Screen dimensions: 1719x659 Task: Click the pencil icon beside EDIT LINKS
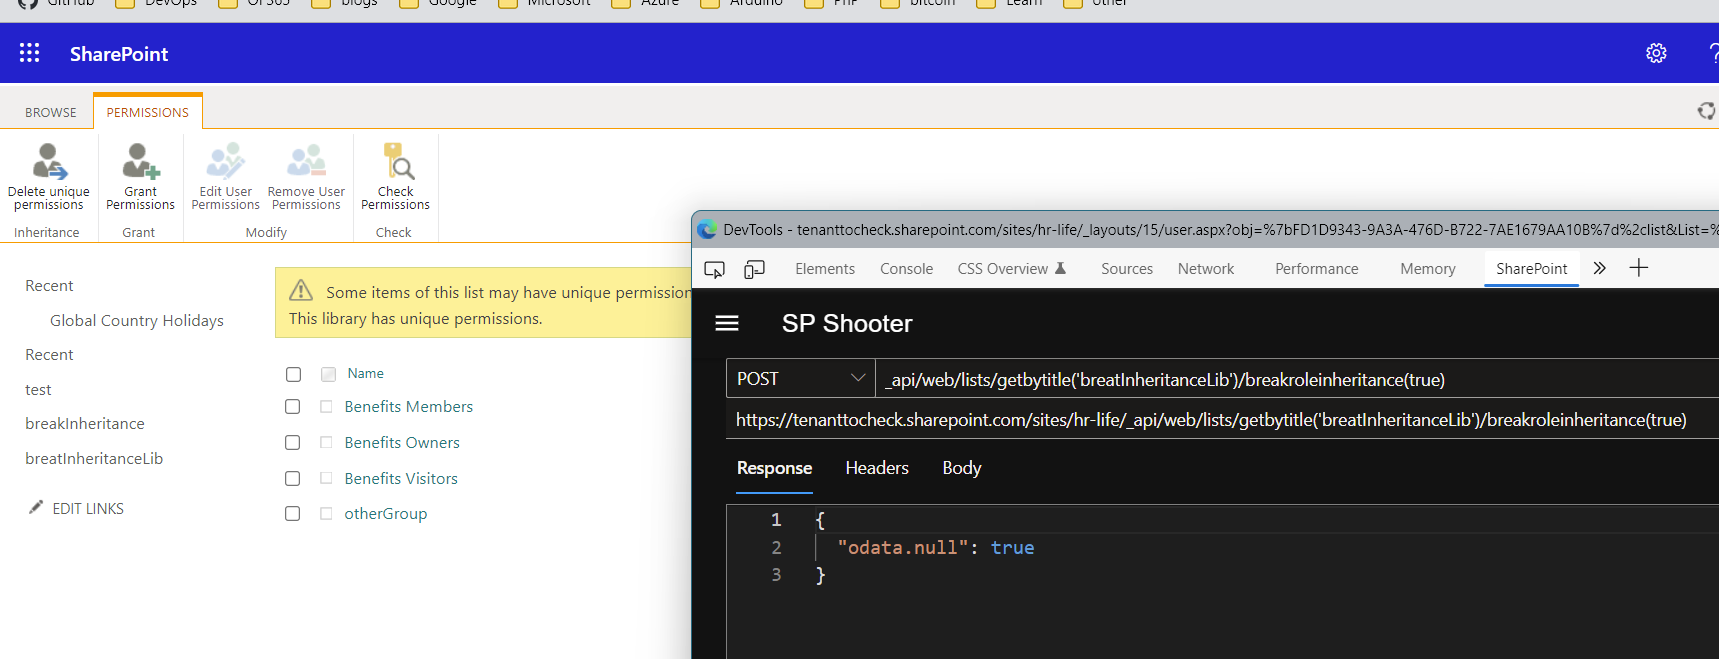(x=36, y=507)
